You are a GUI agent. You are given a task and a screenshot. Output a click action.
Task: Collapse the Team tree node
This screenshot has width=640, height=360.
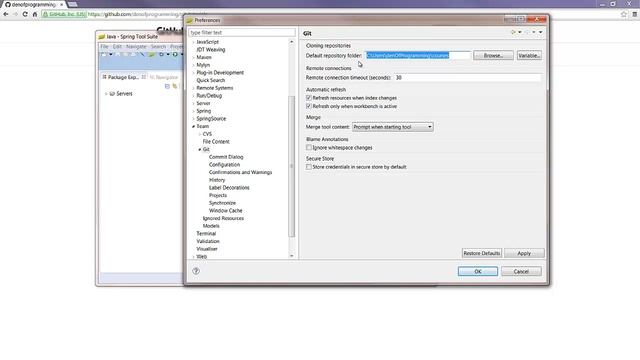point(193,127)
